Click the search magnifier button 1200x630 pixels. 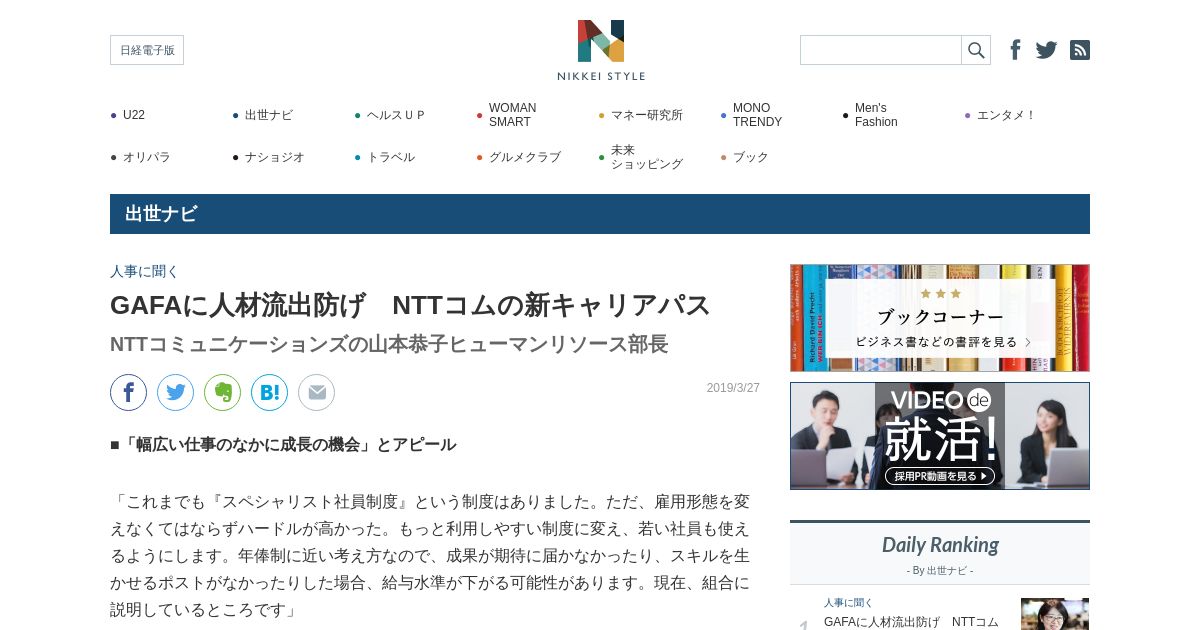(x=976, y=50)
